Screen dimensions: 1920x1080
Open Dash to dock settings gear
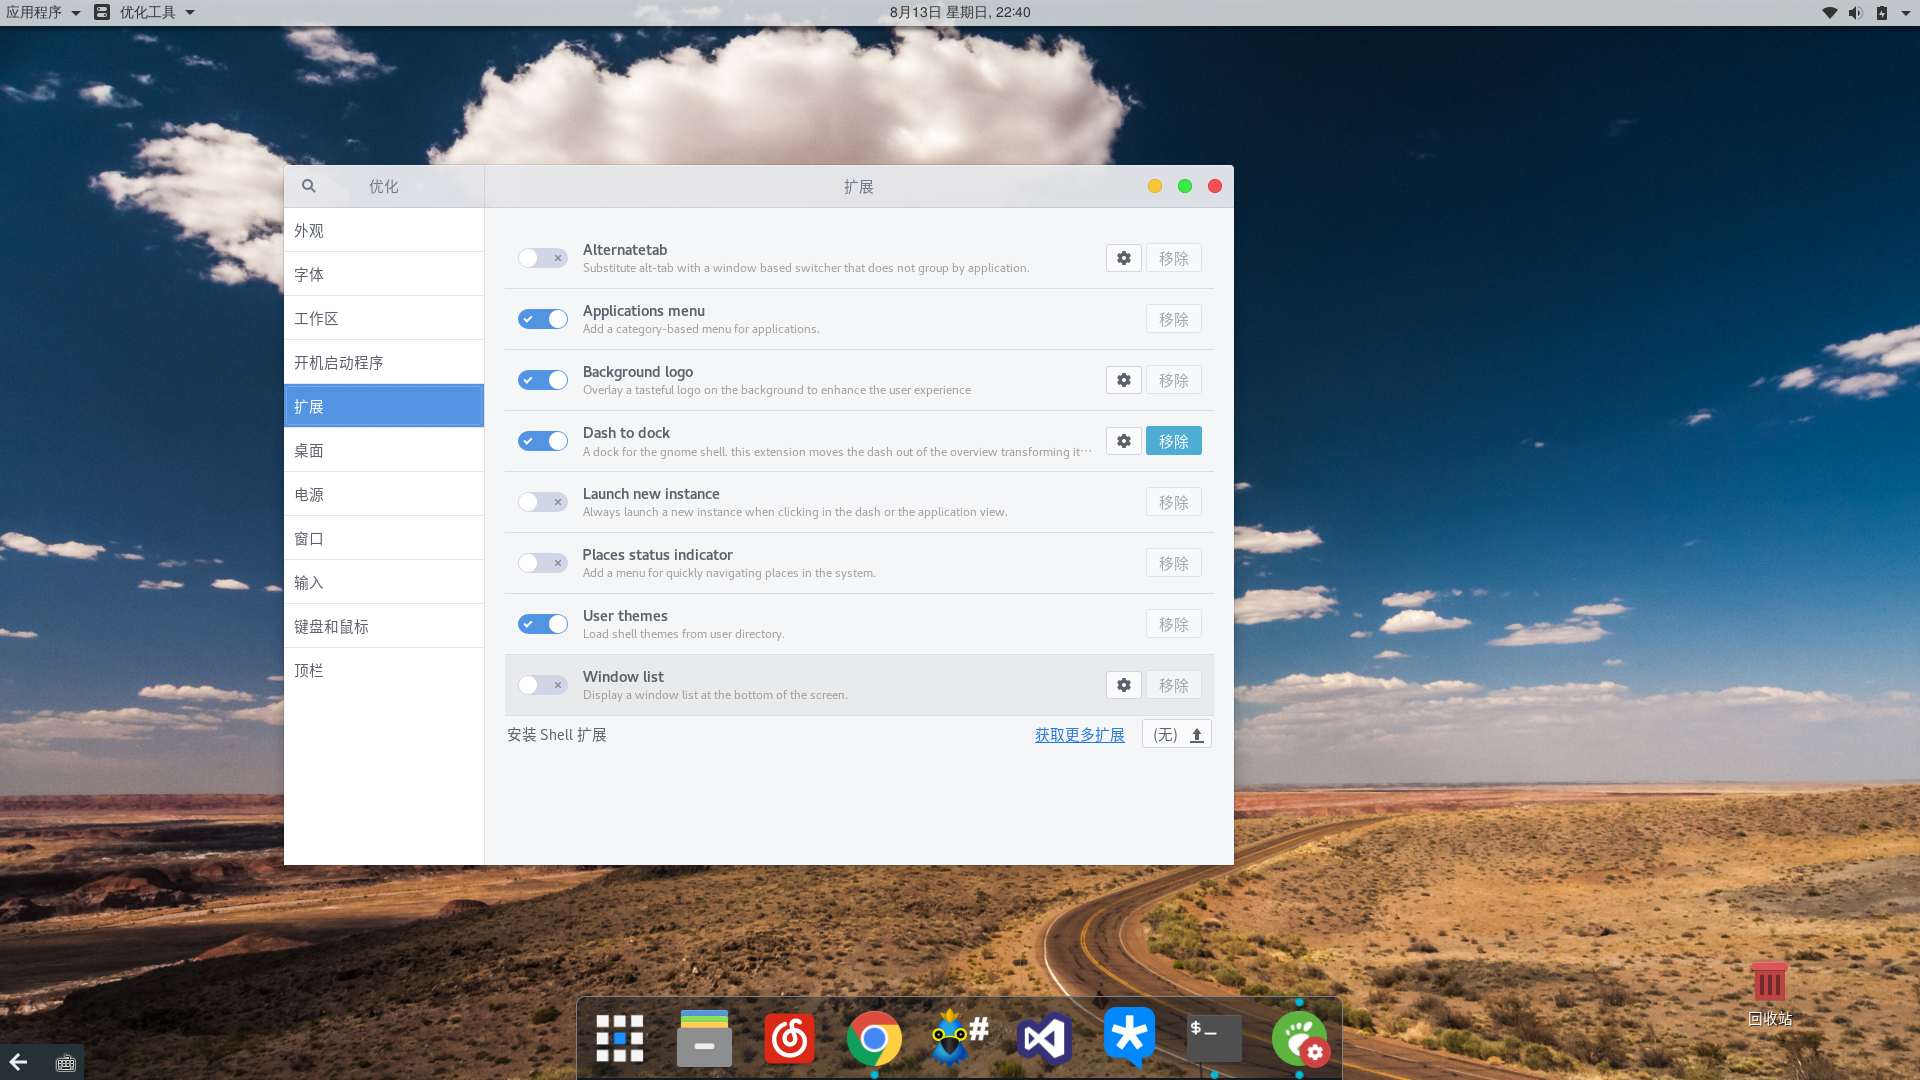1124,441
